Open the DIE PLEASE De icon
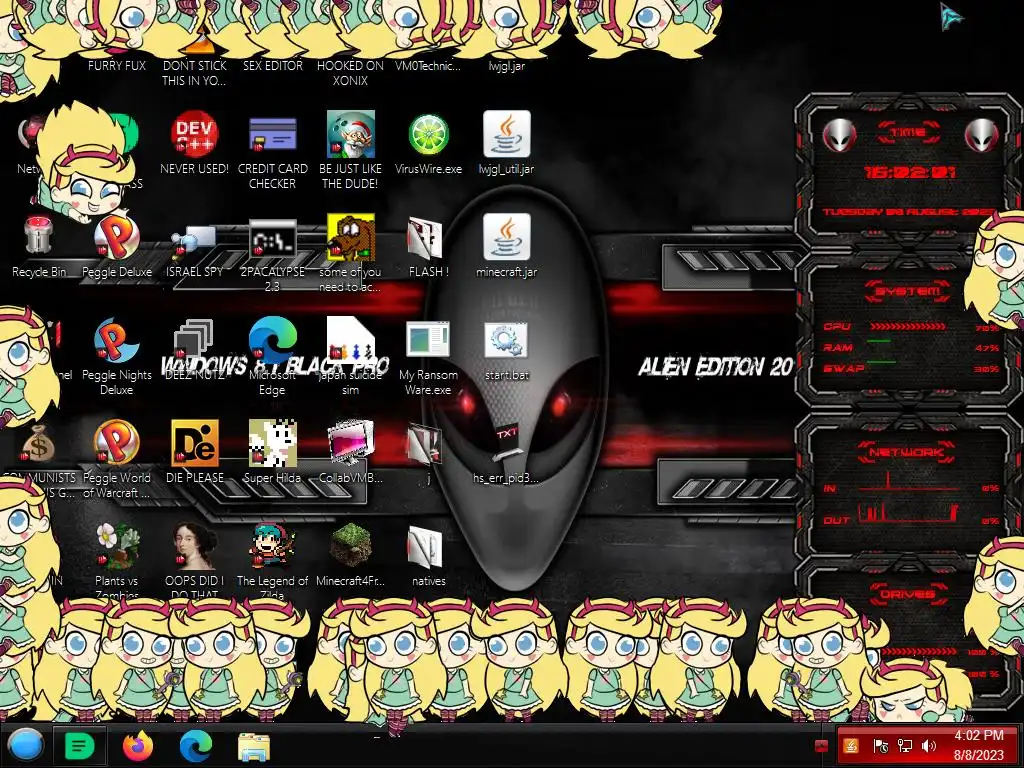 pyautogui.click(x=195, y=444)
